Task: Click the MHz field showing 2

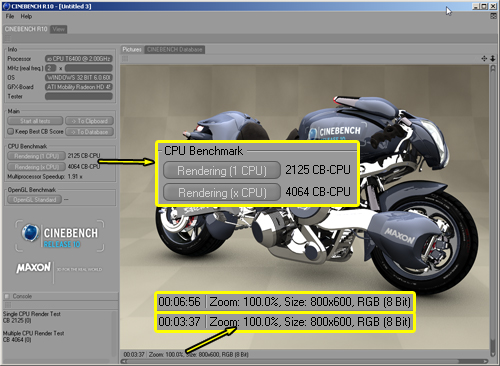Action: [50, 68]
